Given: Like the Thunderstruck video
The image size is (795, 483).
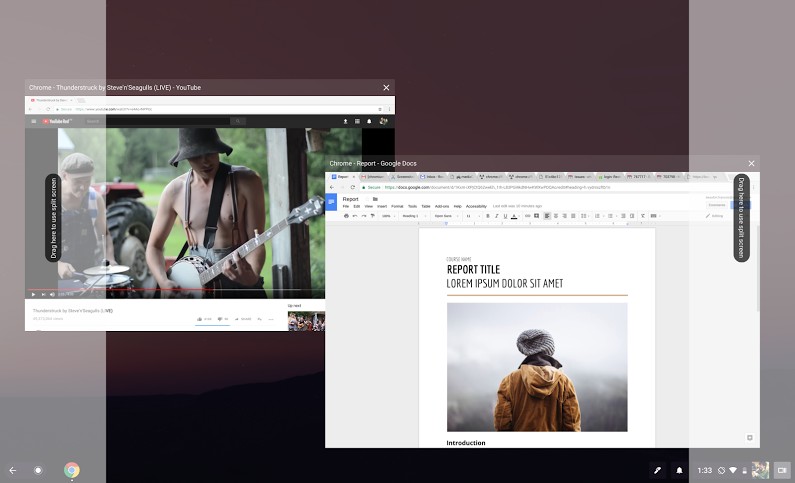Looking at the screenshot, I should point(204,319).
